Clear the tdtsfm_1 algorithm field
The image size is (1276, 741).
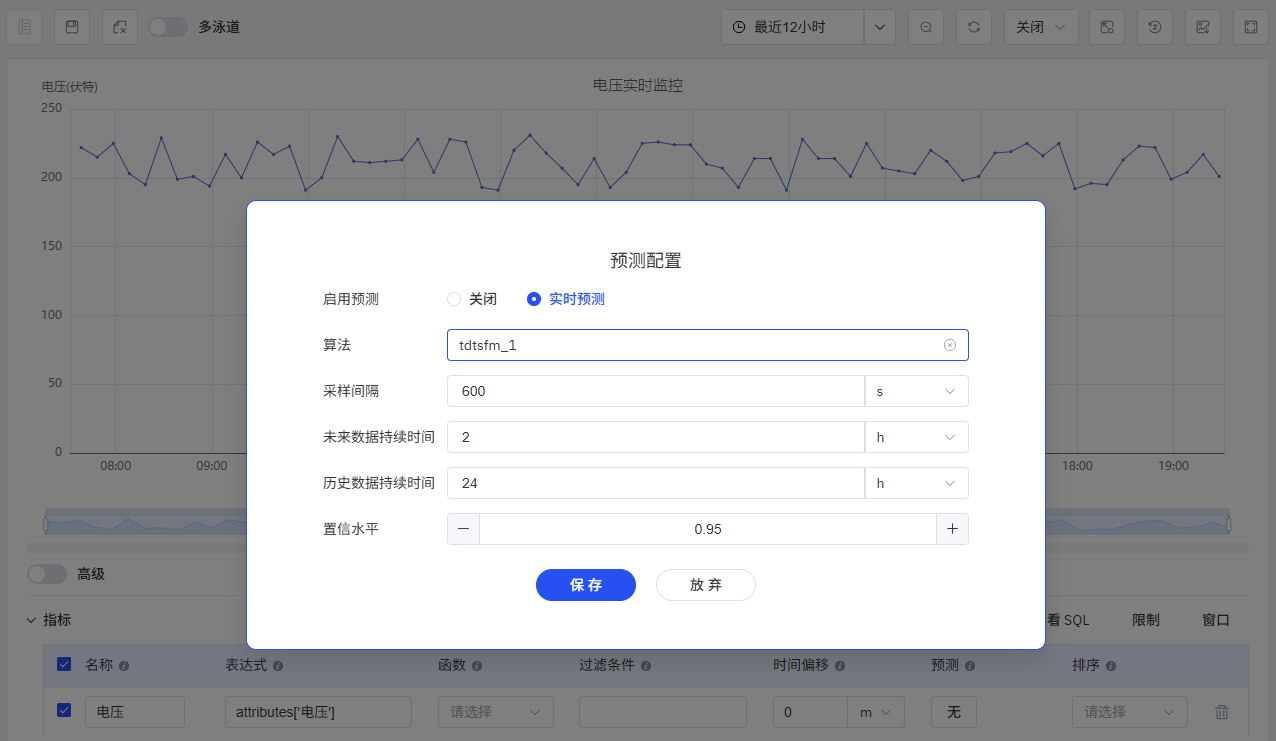(x=949, y=344)
